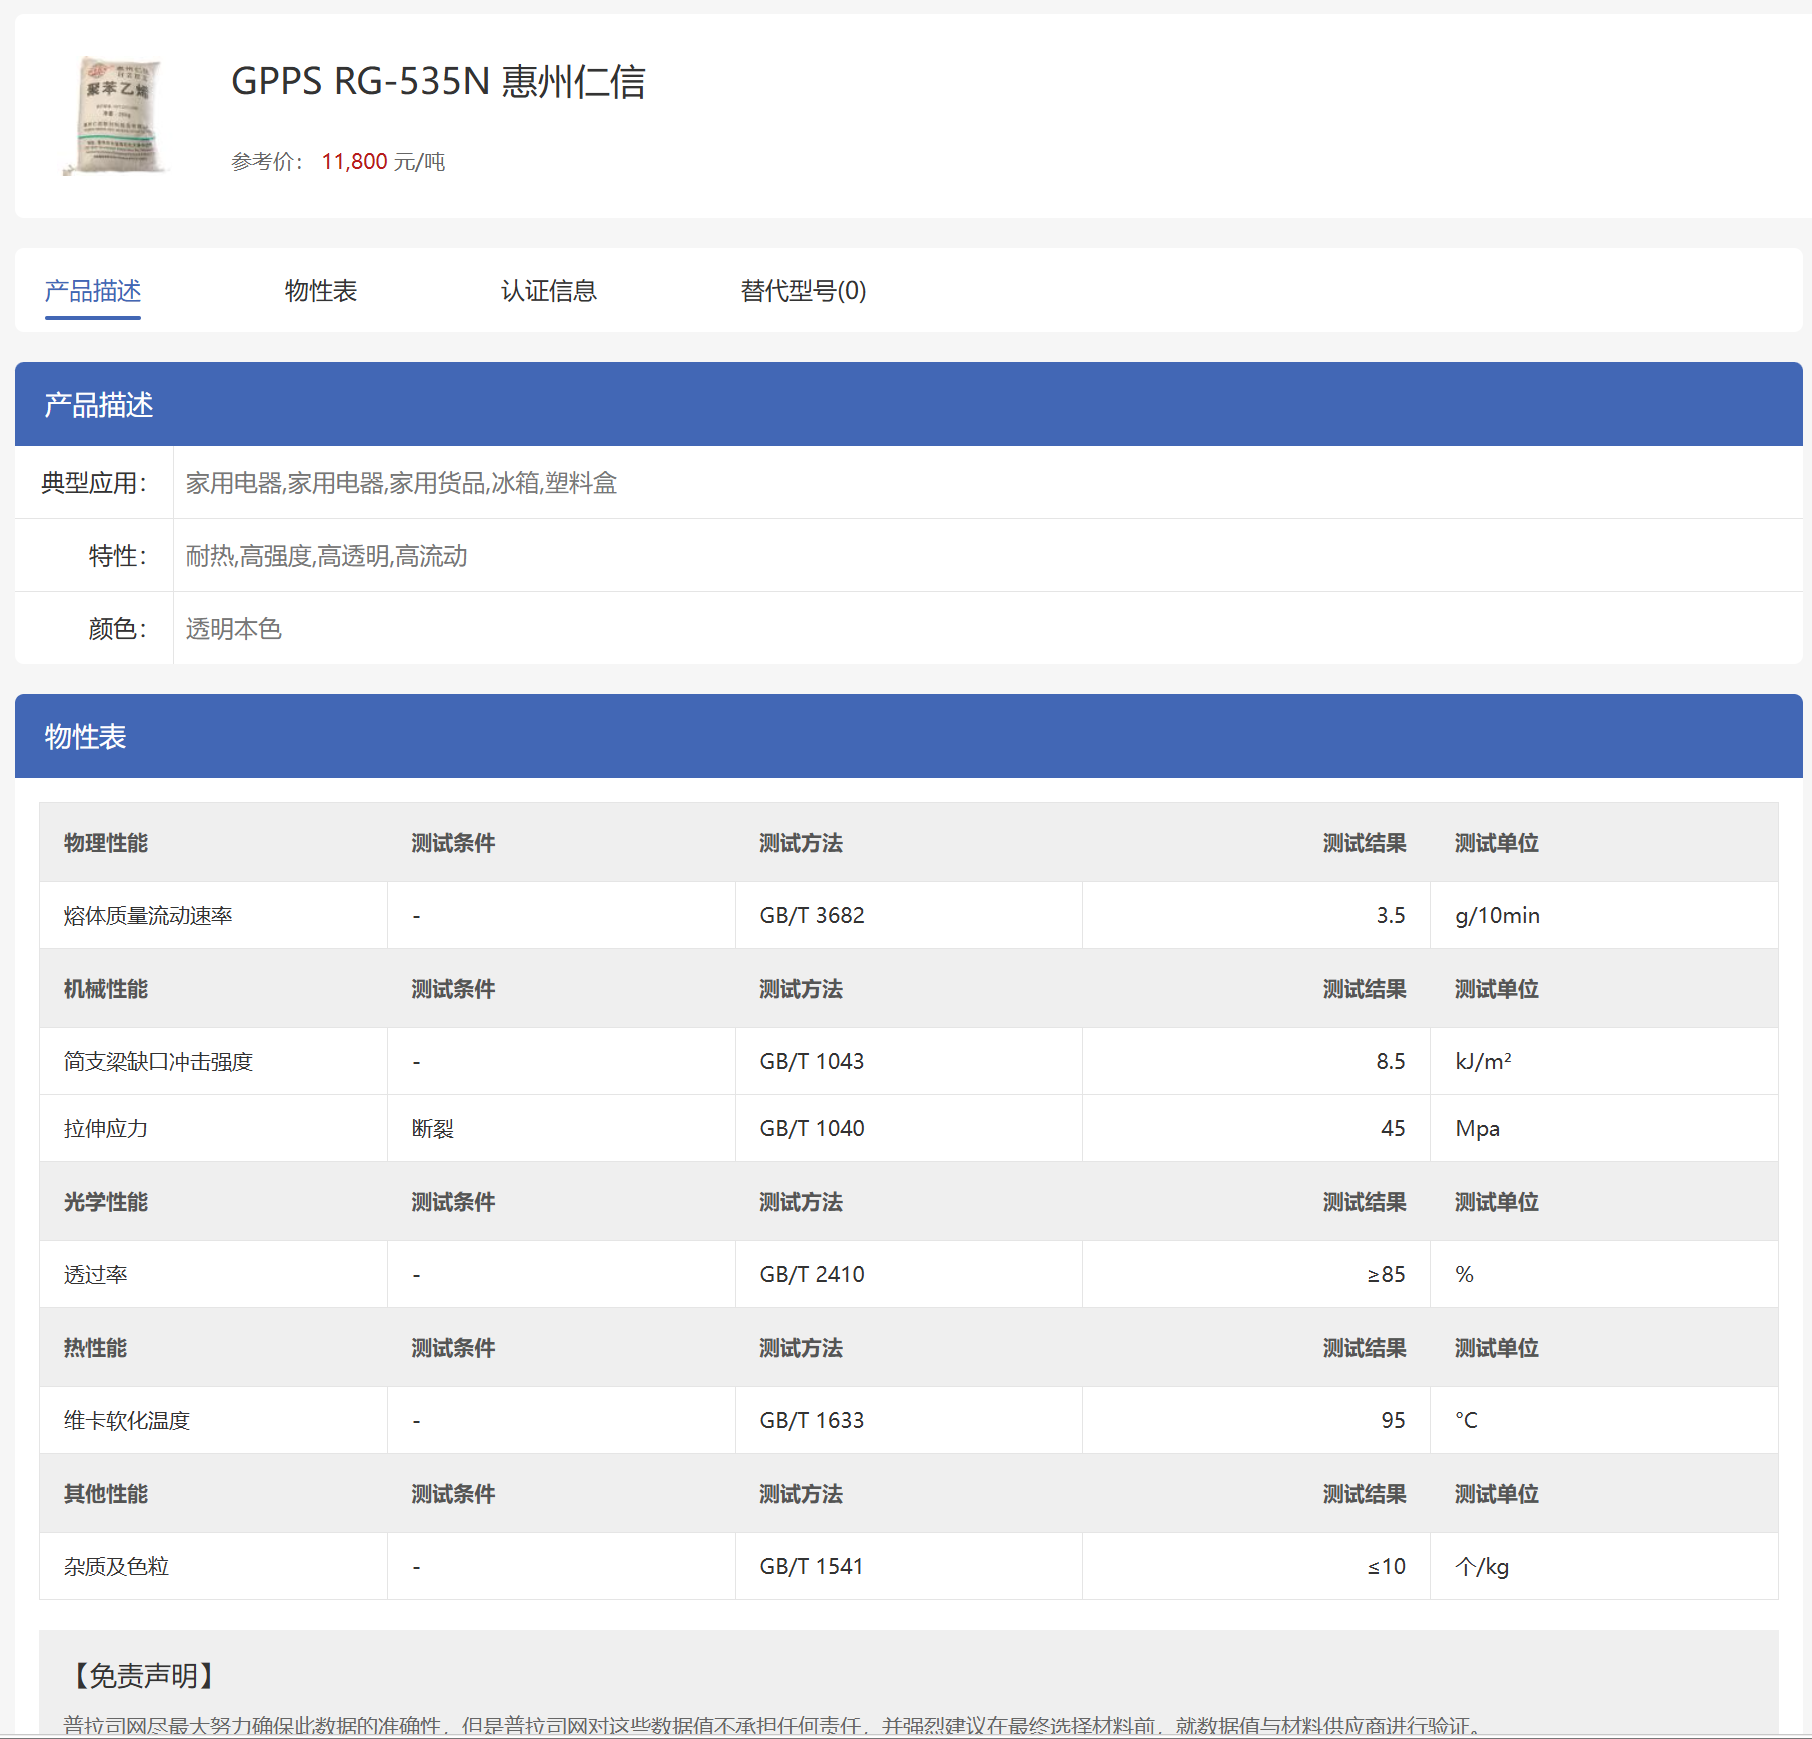Click the properties value 耐热,高强度,高透明,高流动
This screenshot has width=1812, height=1739.
[x=327, y=556]
